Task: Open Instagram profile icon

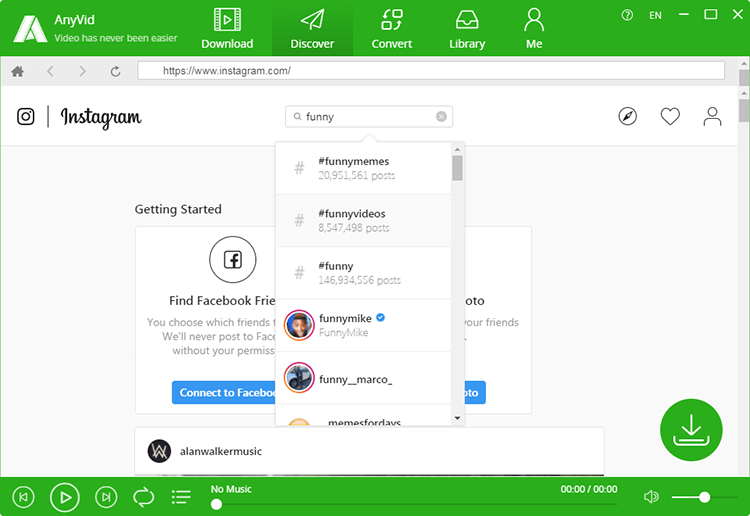Action: (712, 116)
